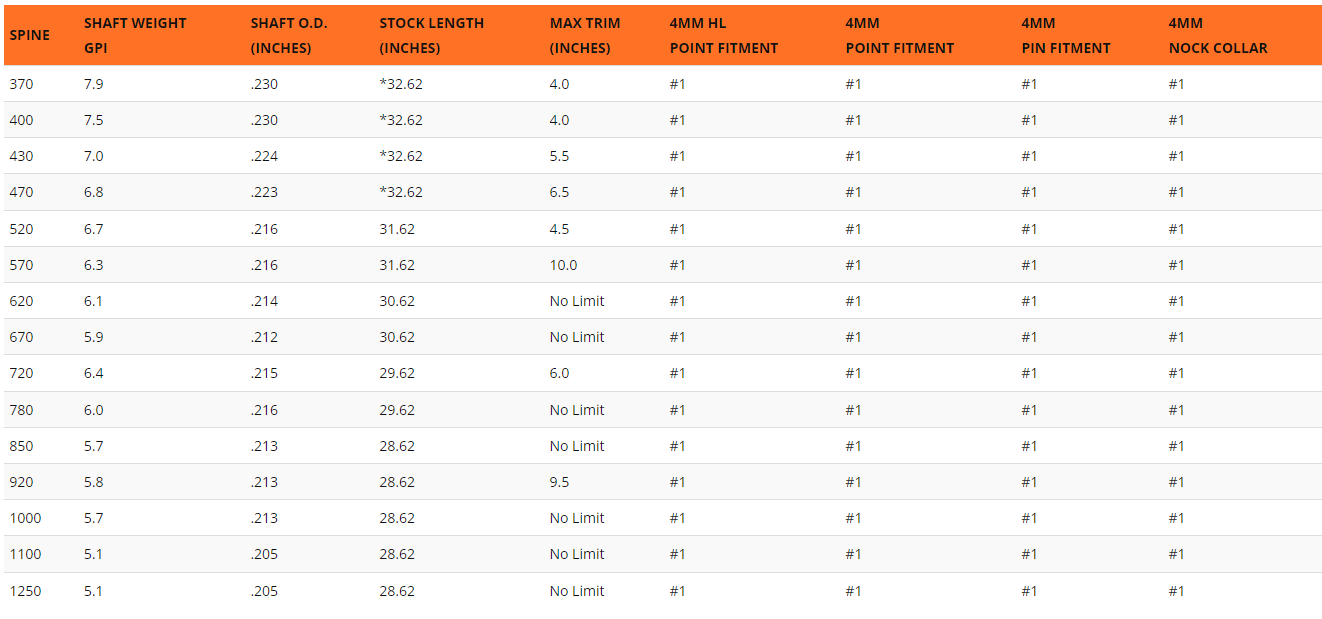
Task: Select the 1250 spine cell
Action: [25, 591]
